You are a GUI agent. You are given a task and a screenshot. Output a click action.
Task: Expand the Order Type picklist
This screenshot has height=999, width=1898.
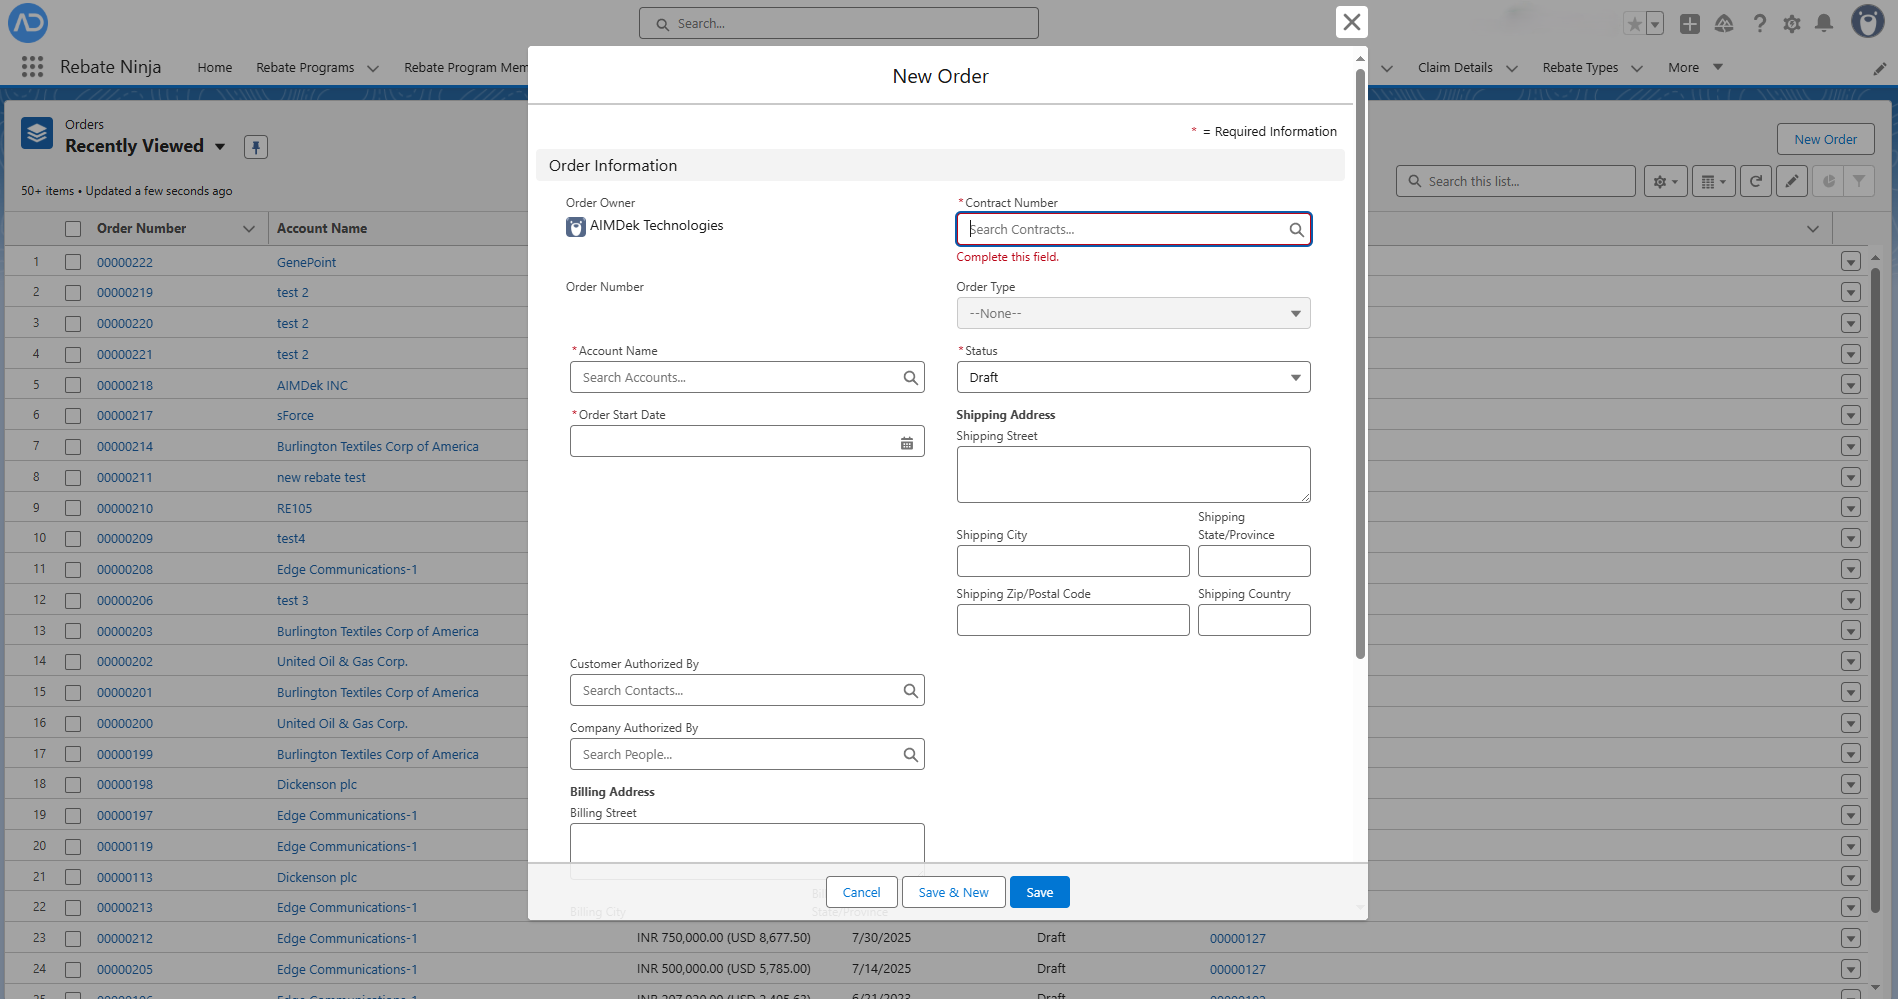tap(1132, 314)
